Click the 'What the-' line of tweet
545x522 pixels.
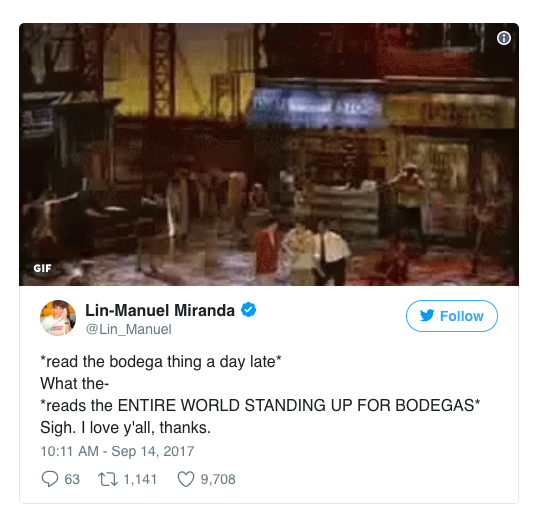(75, 384)
